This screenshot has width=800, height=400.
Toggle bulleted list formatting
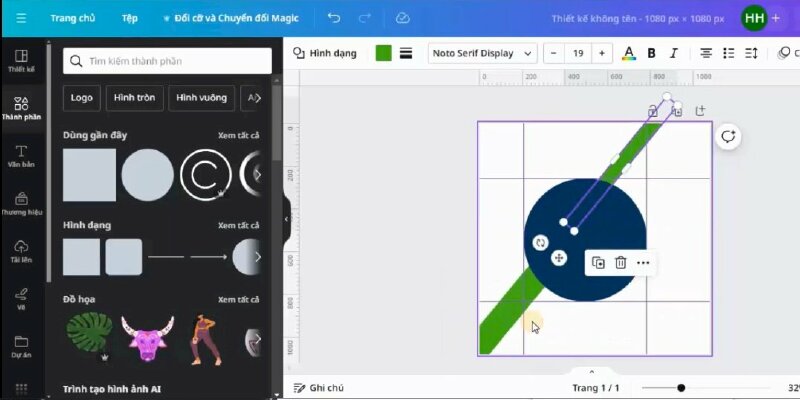coord(729,53)
